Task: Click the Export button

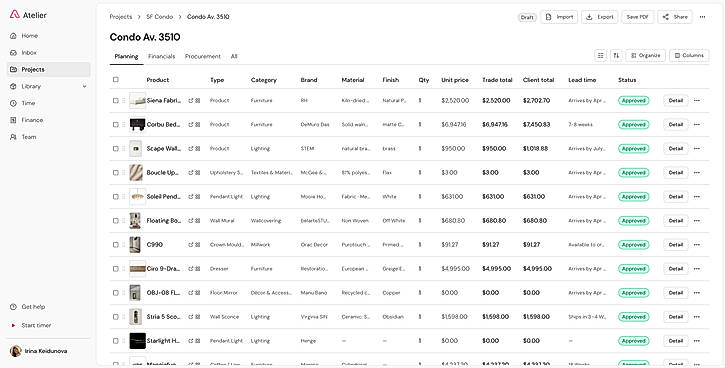Action: (600, 17)
